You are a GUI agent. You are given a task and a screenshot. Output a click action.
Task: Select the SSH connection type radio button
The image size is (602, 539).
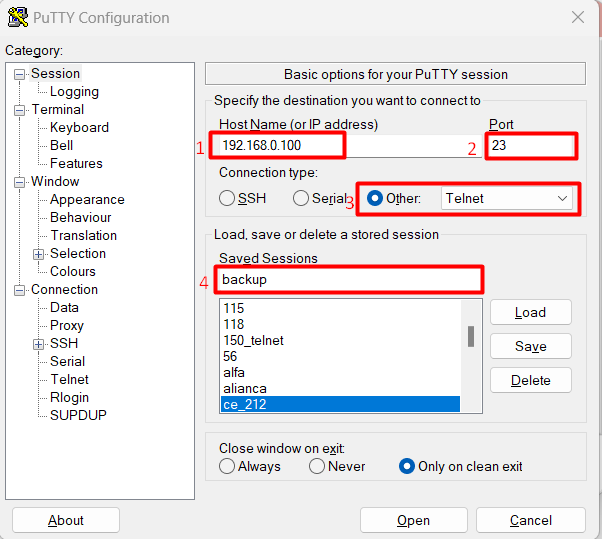[227, 198]
